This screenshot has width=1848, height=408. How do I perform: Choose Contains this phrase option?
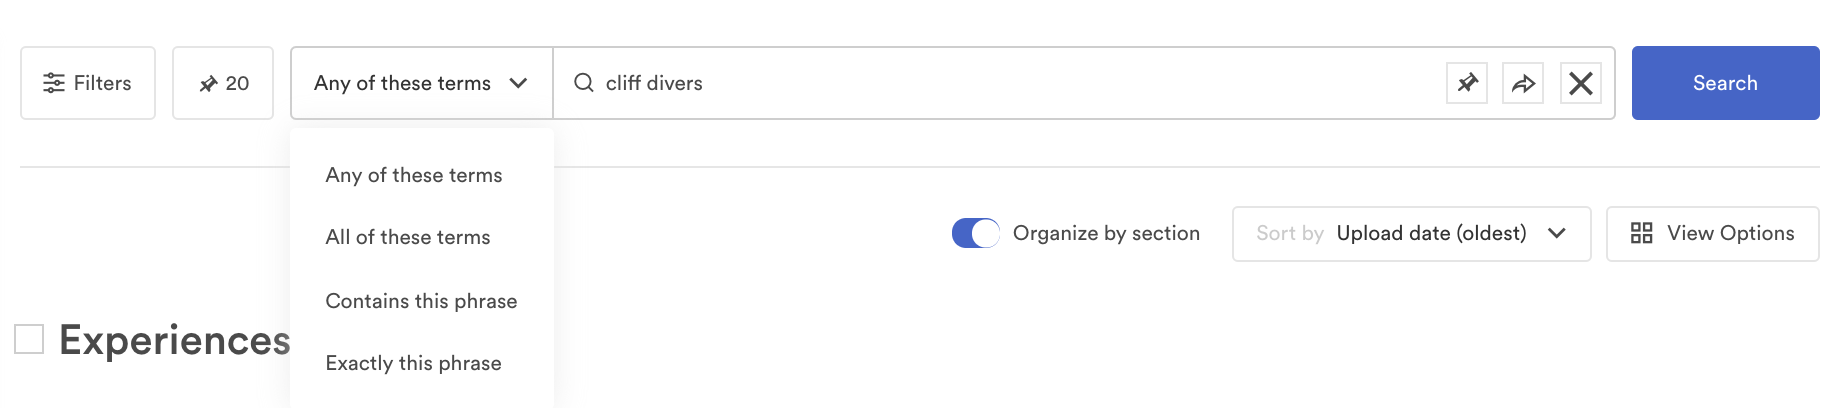click(x=421, y=301)
